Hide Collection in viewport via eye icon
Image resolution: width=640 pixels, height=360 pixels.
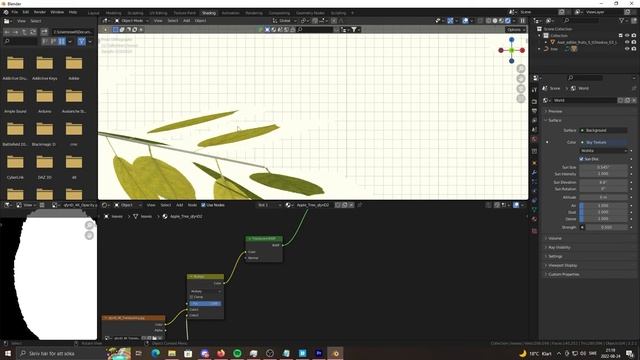(x=627, y=36)
